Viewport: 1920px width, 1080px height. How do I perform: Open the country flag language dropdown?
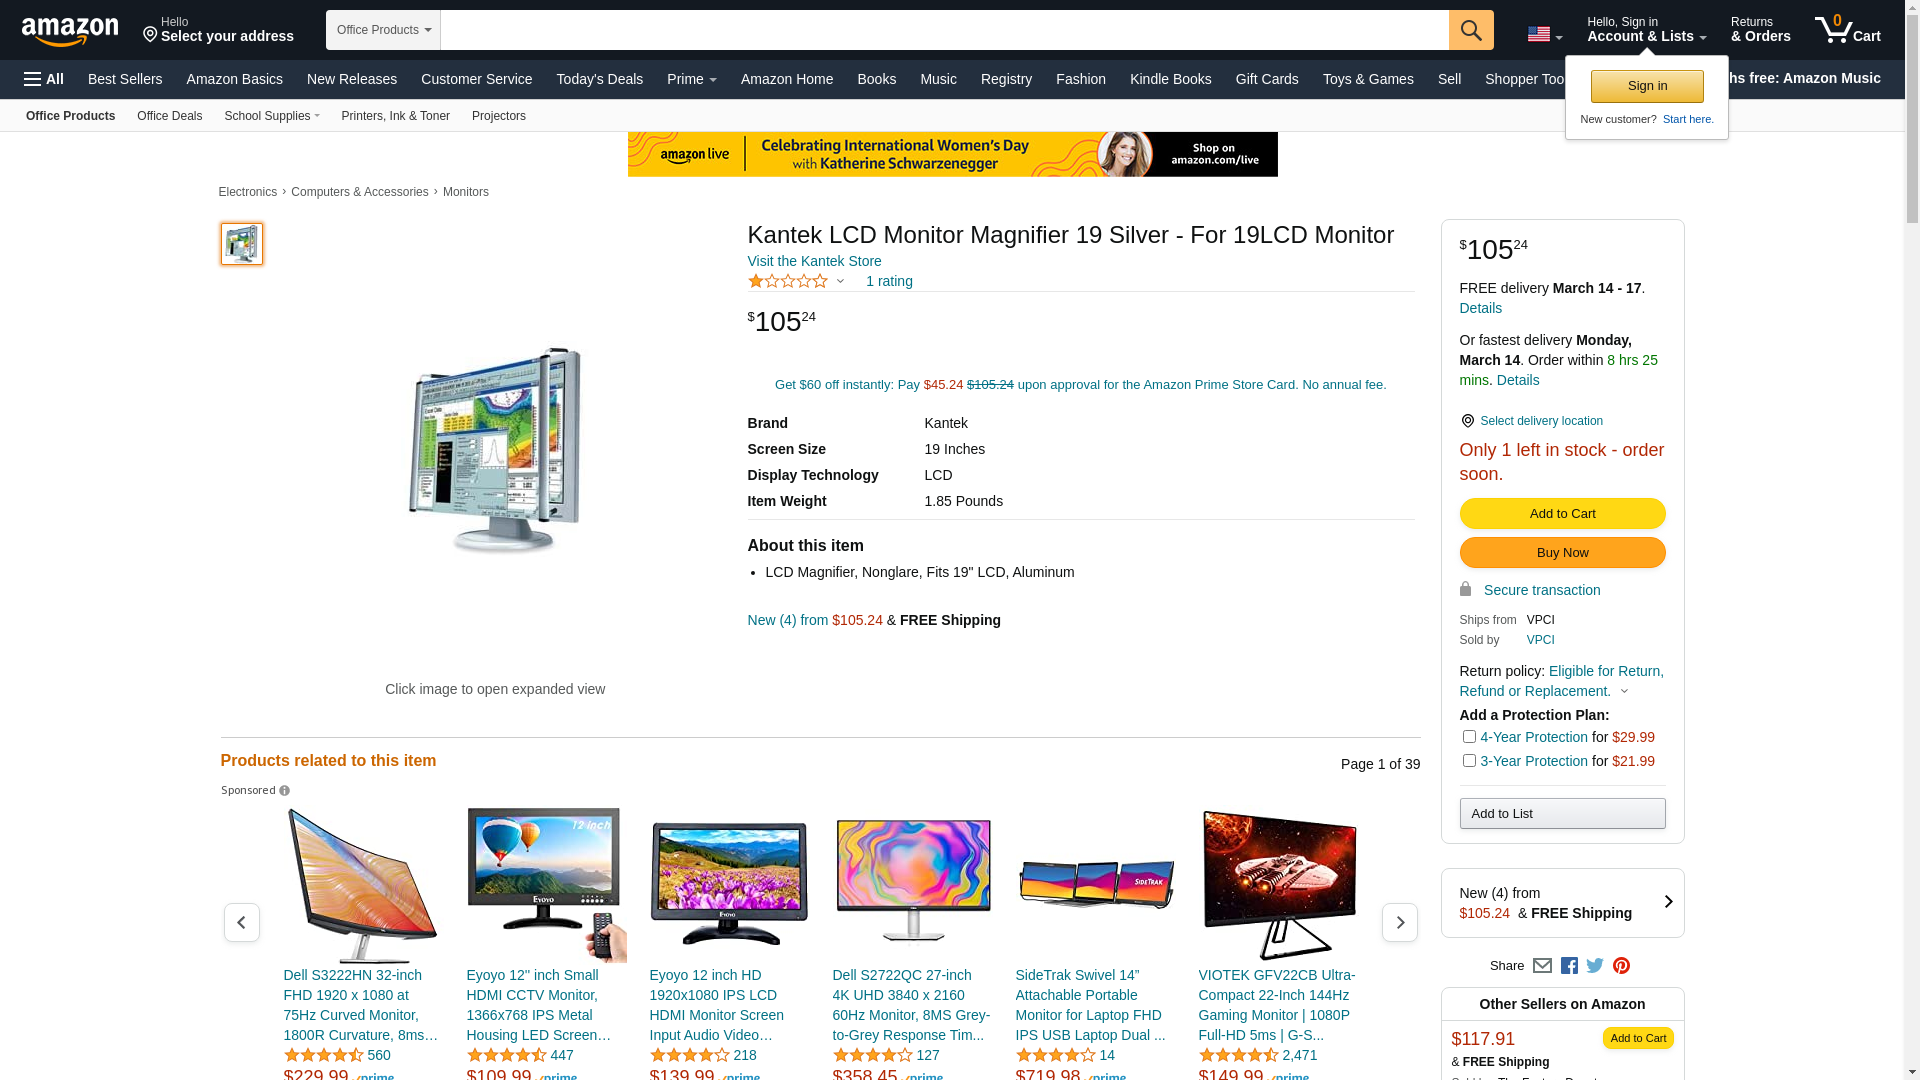1545,35
